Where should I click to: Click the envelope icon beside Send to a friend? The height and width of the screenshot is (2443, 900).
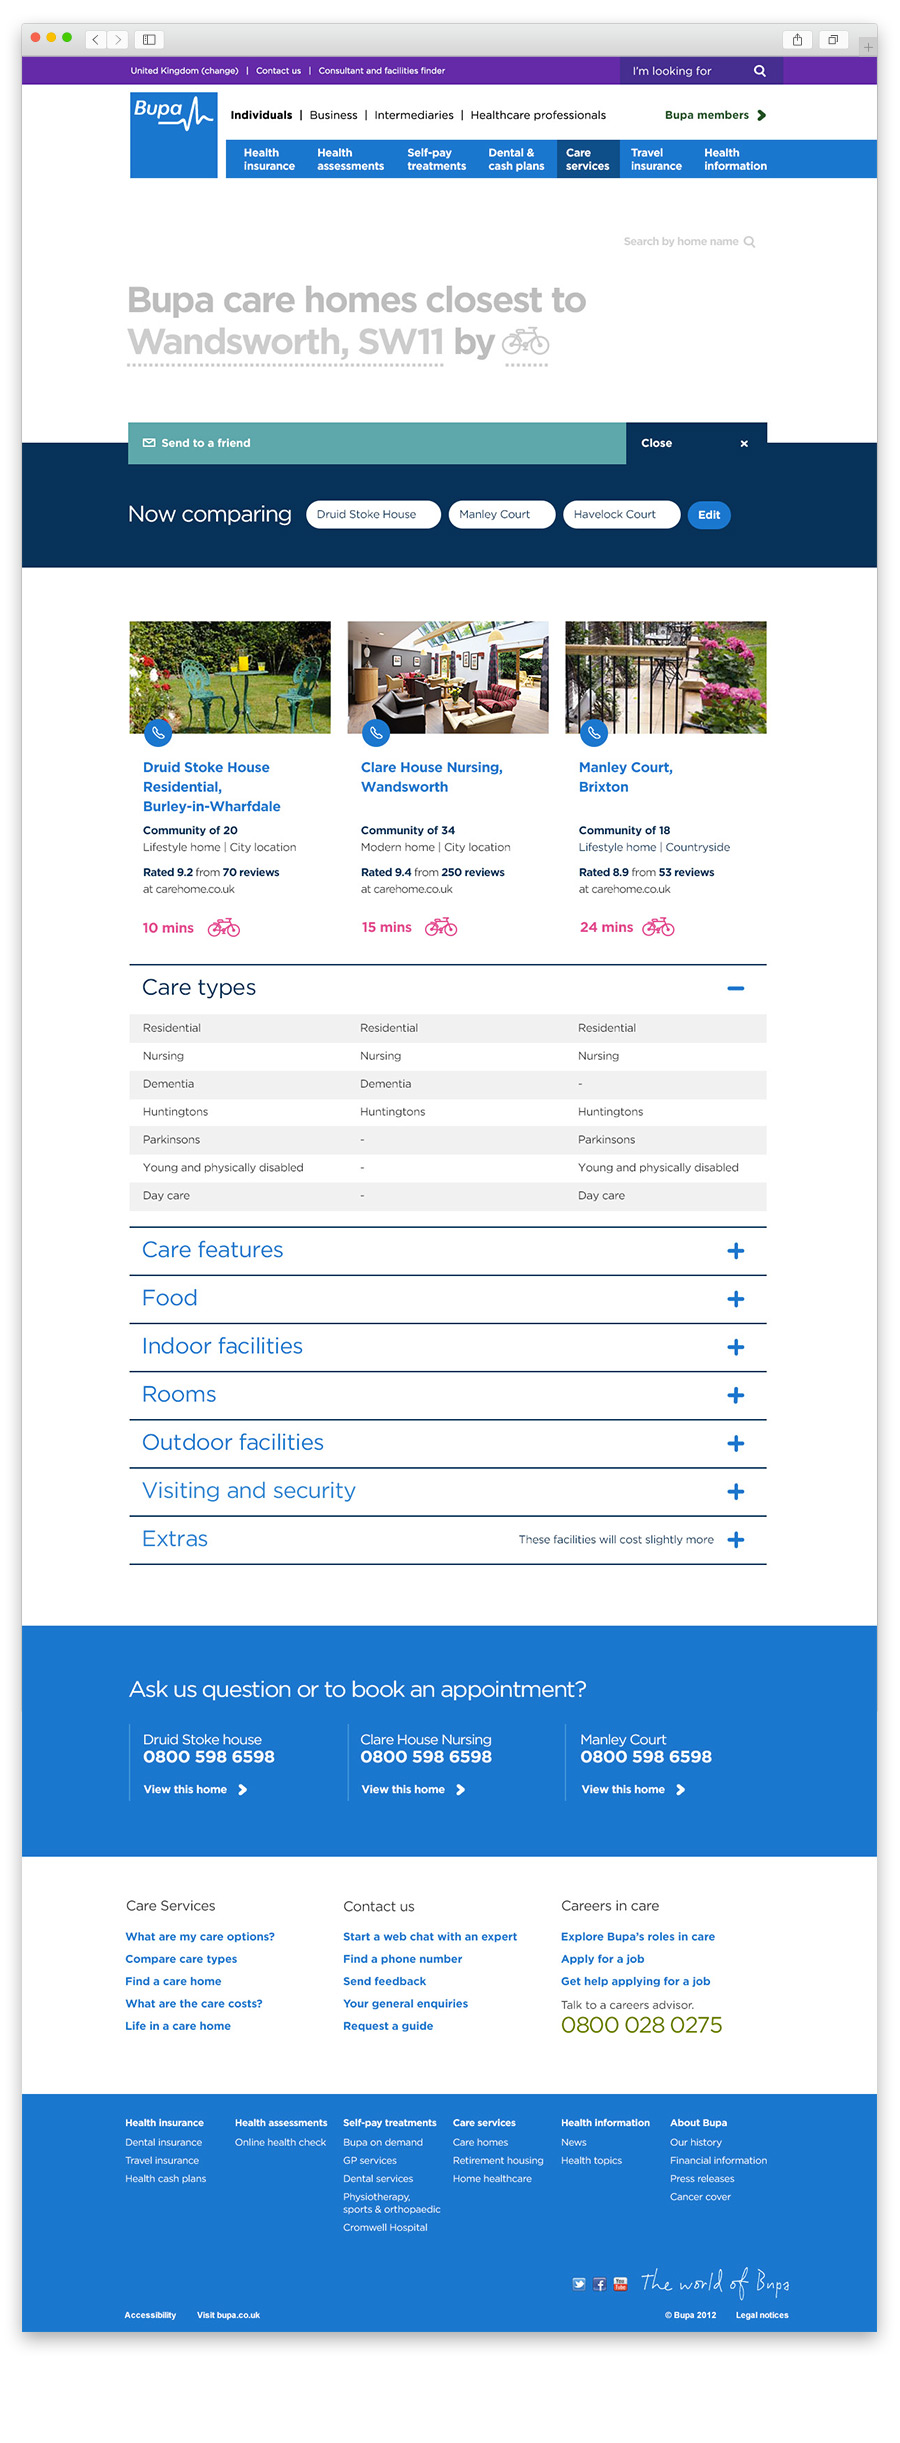149,443
